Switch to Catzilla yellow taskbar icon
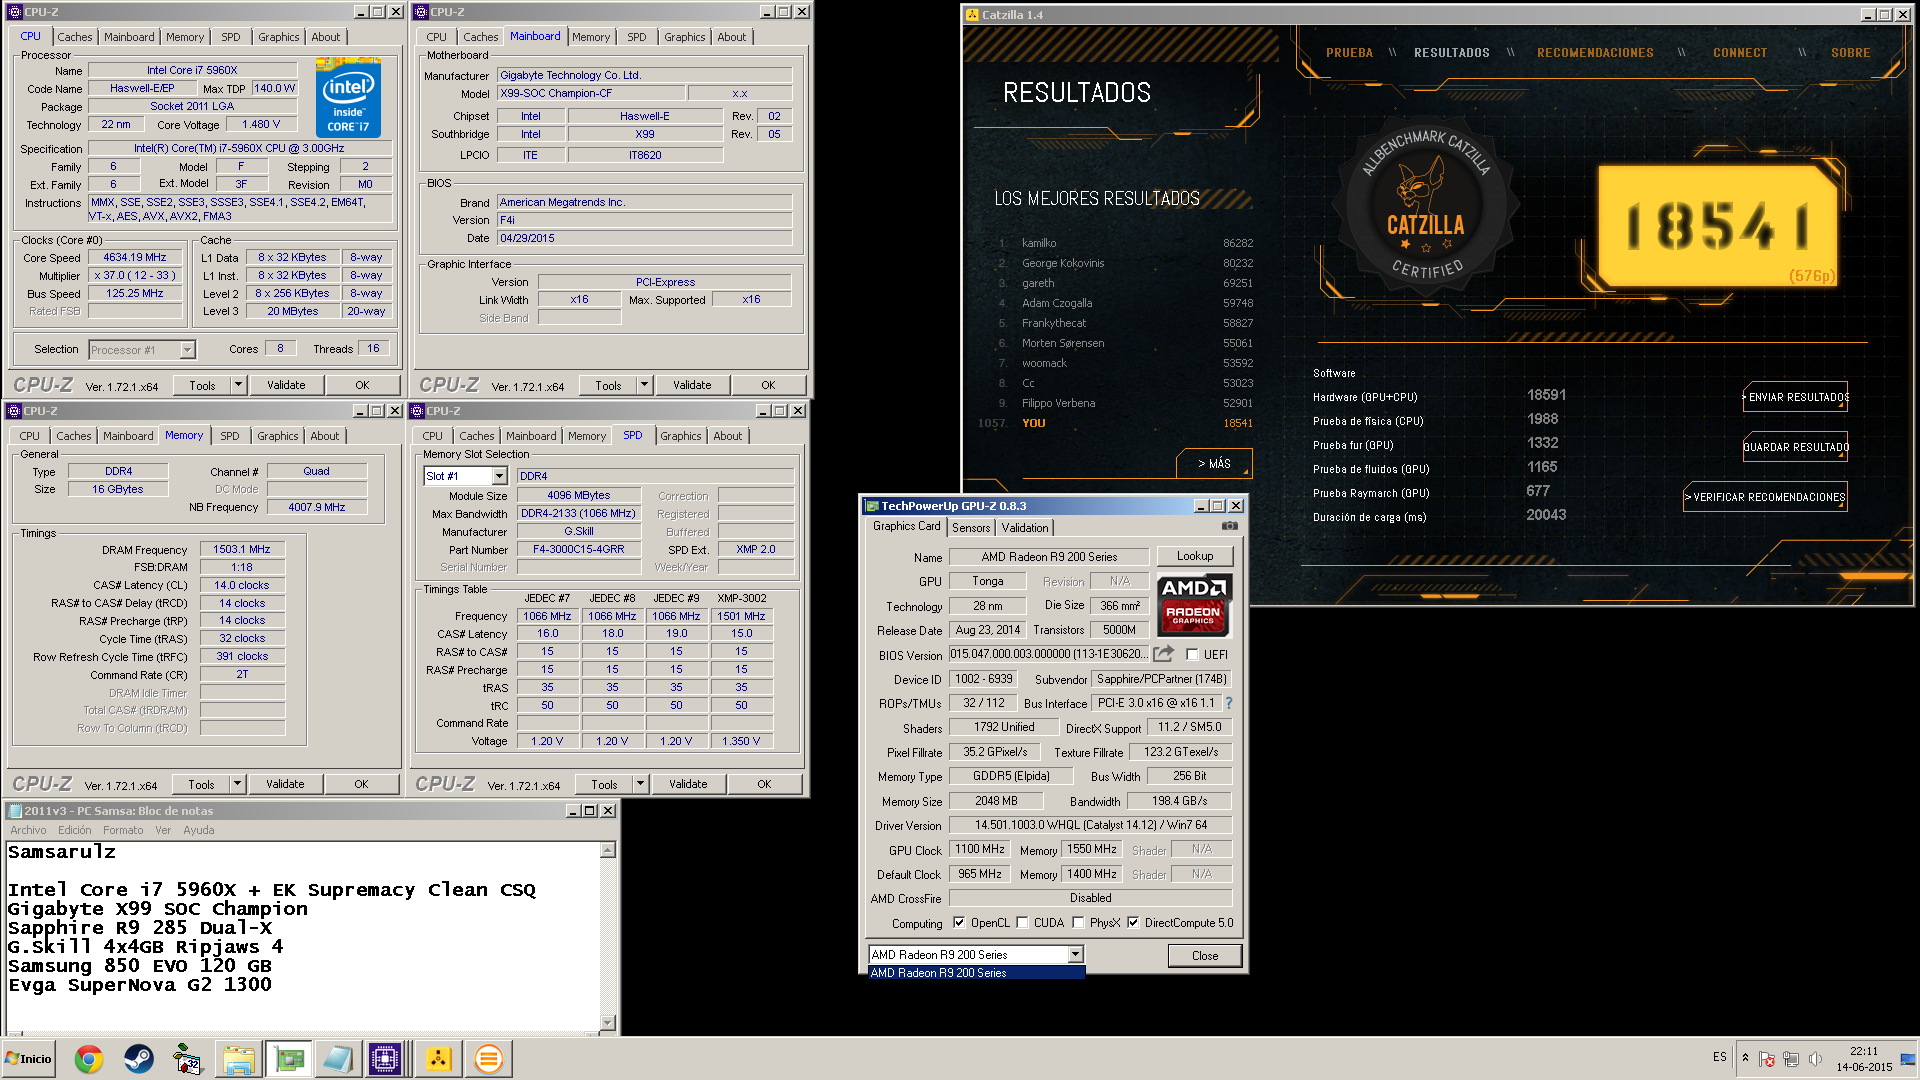The height and width of the screenshot is (1080, 1920). [438, 1059]
